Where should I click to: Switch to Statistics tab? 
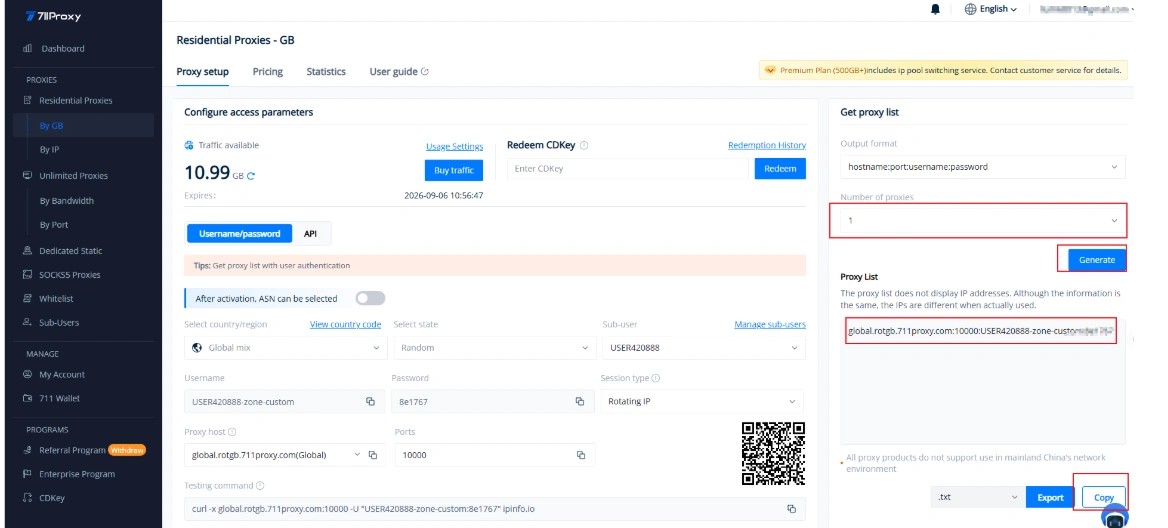click(326, 71)
